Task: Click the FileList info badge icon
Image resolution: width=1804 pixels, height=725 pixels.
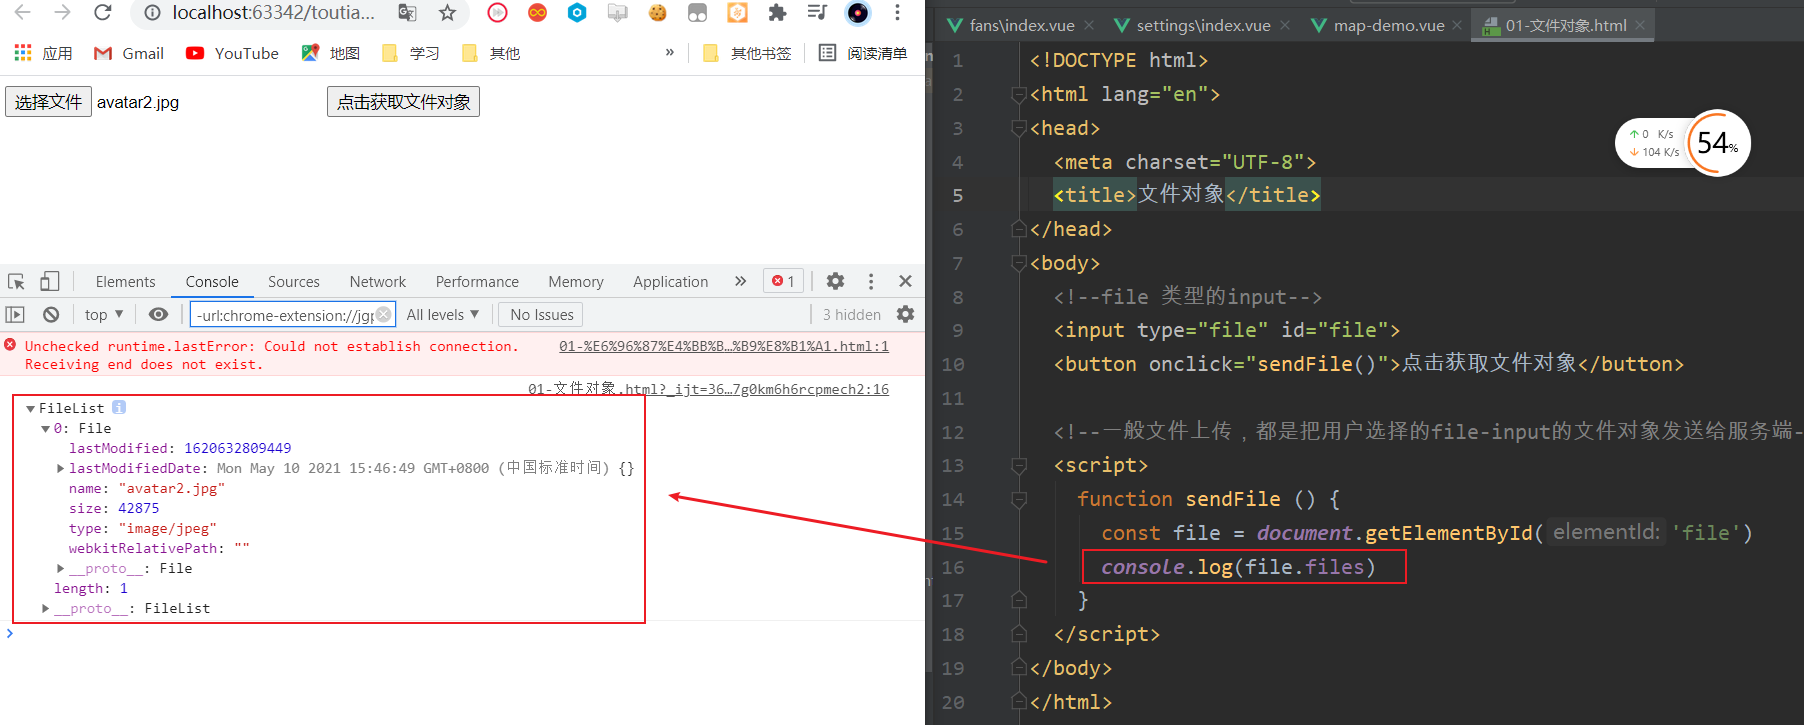Action: [x=119, y=407]
